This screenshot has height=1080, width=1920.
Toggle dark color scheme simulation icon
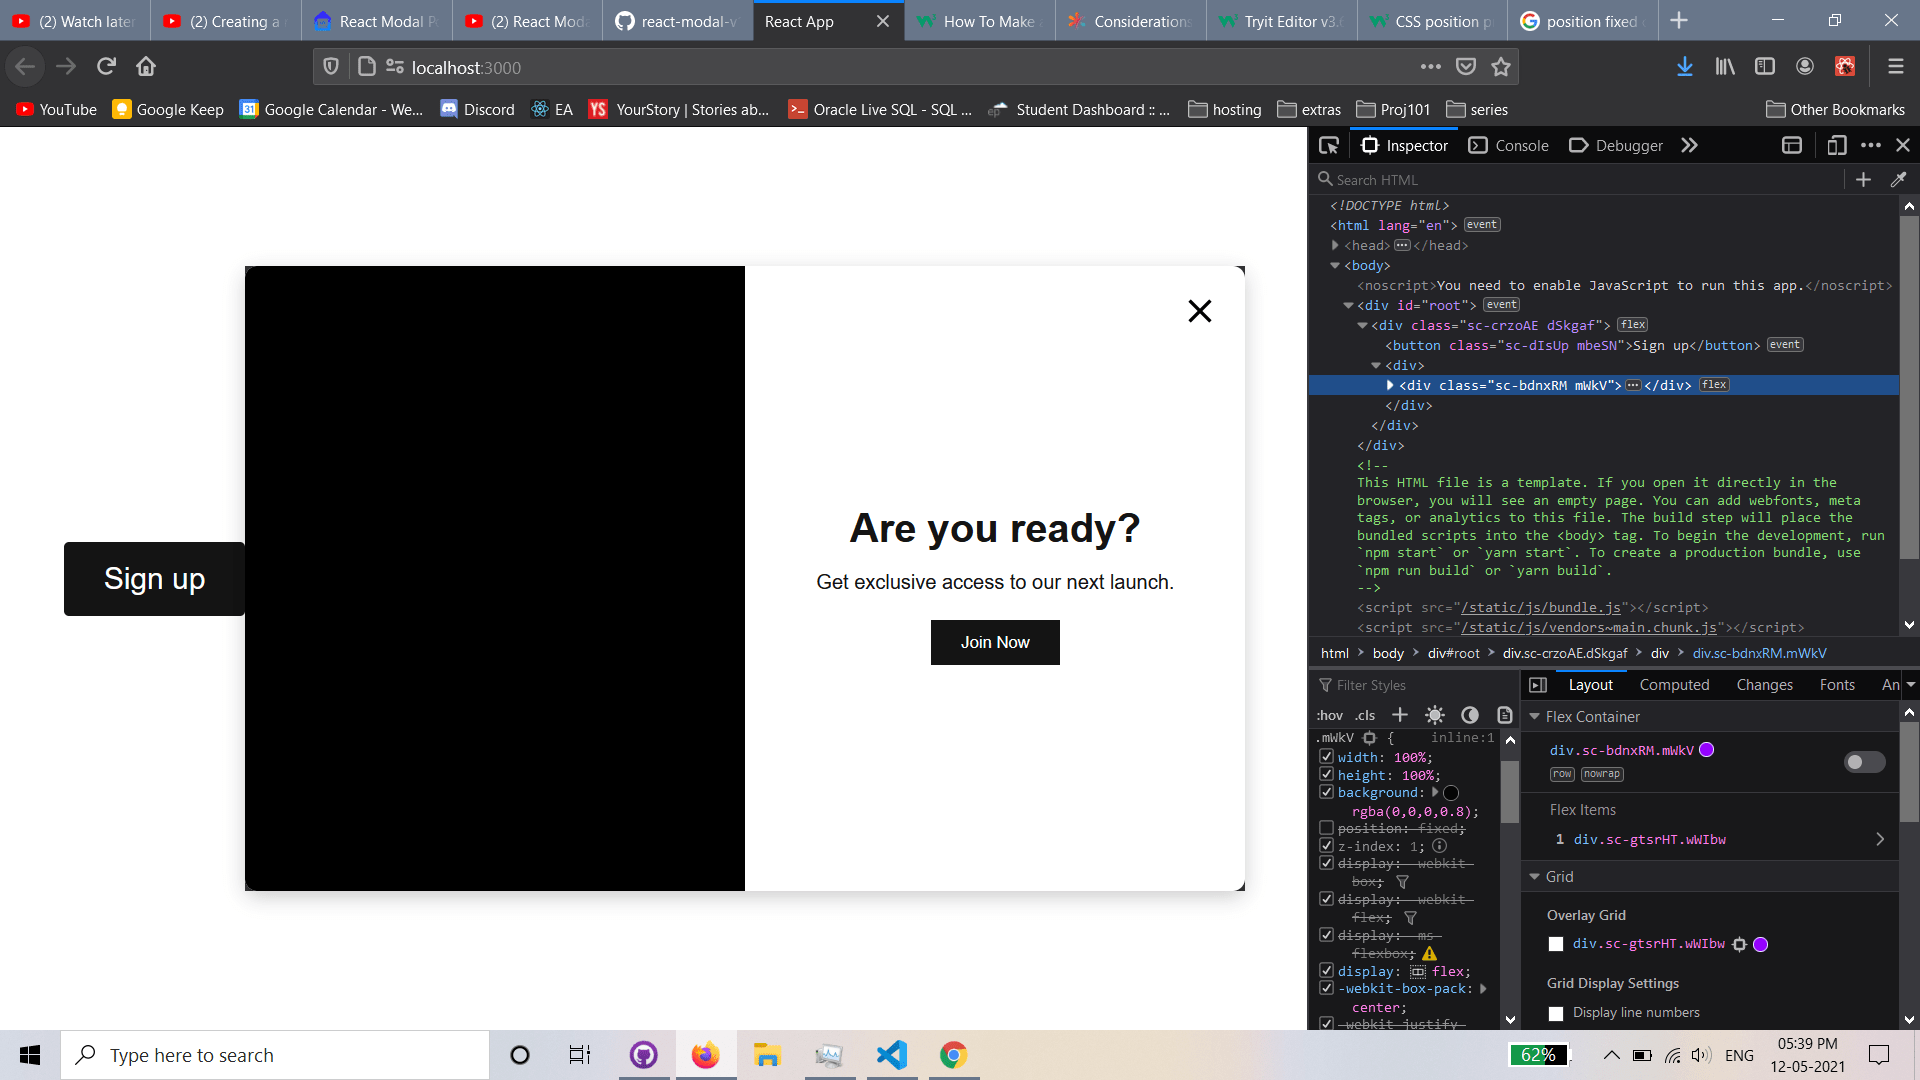pyautogui.click(x=1470, y=715)
